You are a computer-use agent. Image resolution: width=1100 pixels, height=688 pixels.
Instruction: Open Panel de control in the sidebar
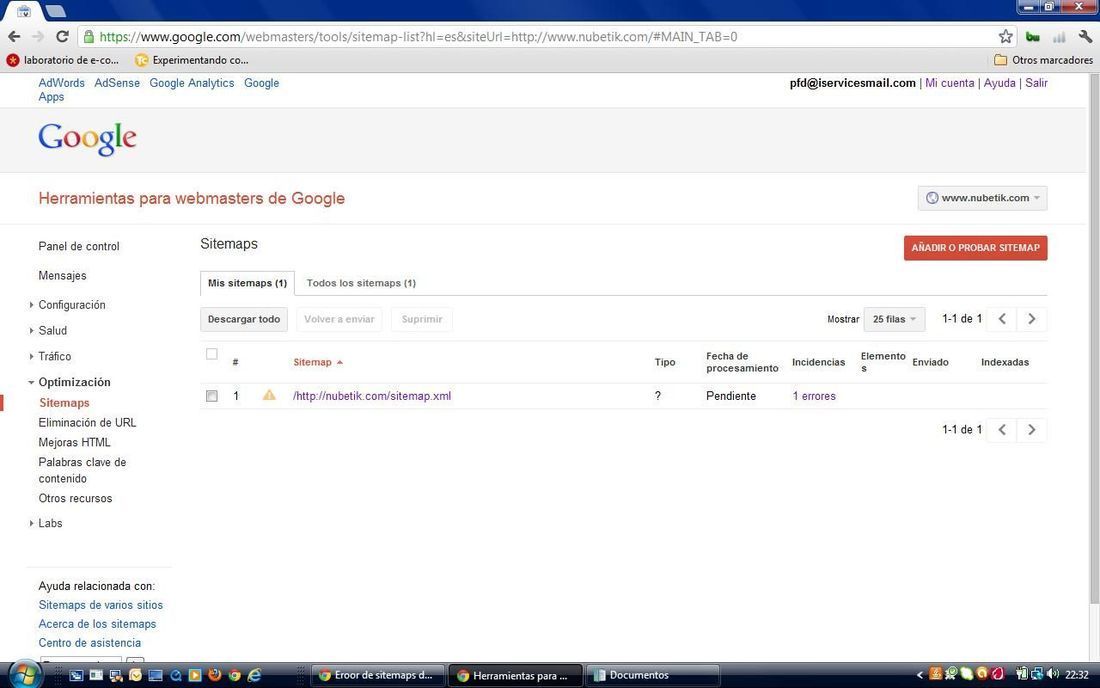point(79,246)
